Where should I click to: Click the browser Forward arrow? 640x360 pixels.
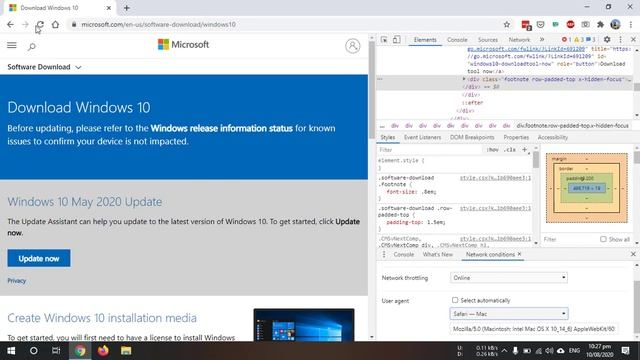click(25, 24)
